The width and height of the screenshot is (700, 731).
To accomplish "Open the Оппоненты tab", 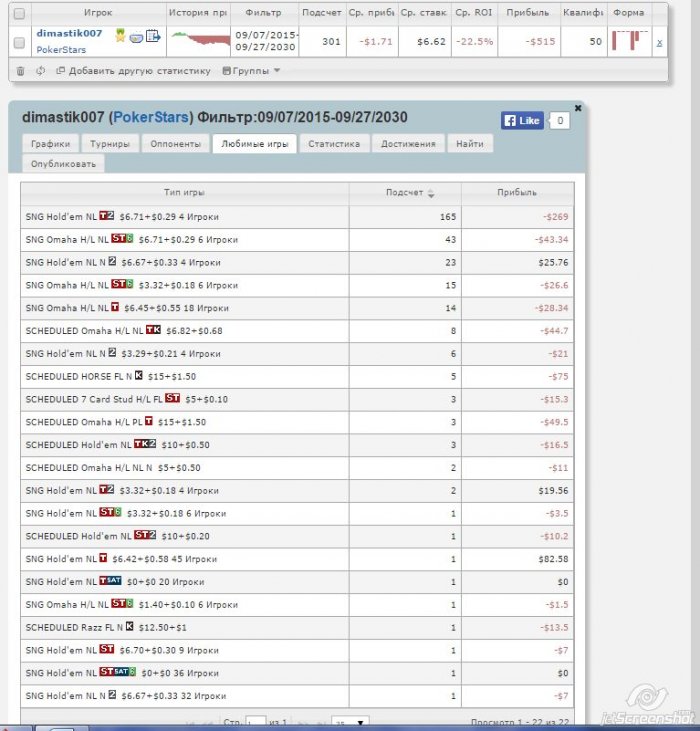I will [175, 144].
